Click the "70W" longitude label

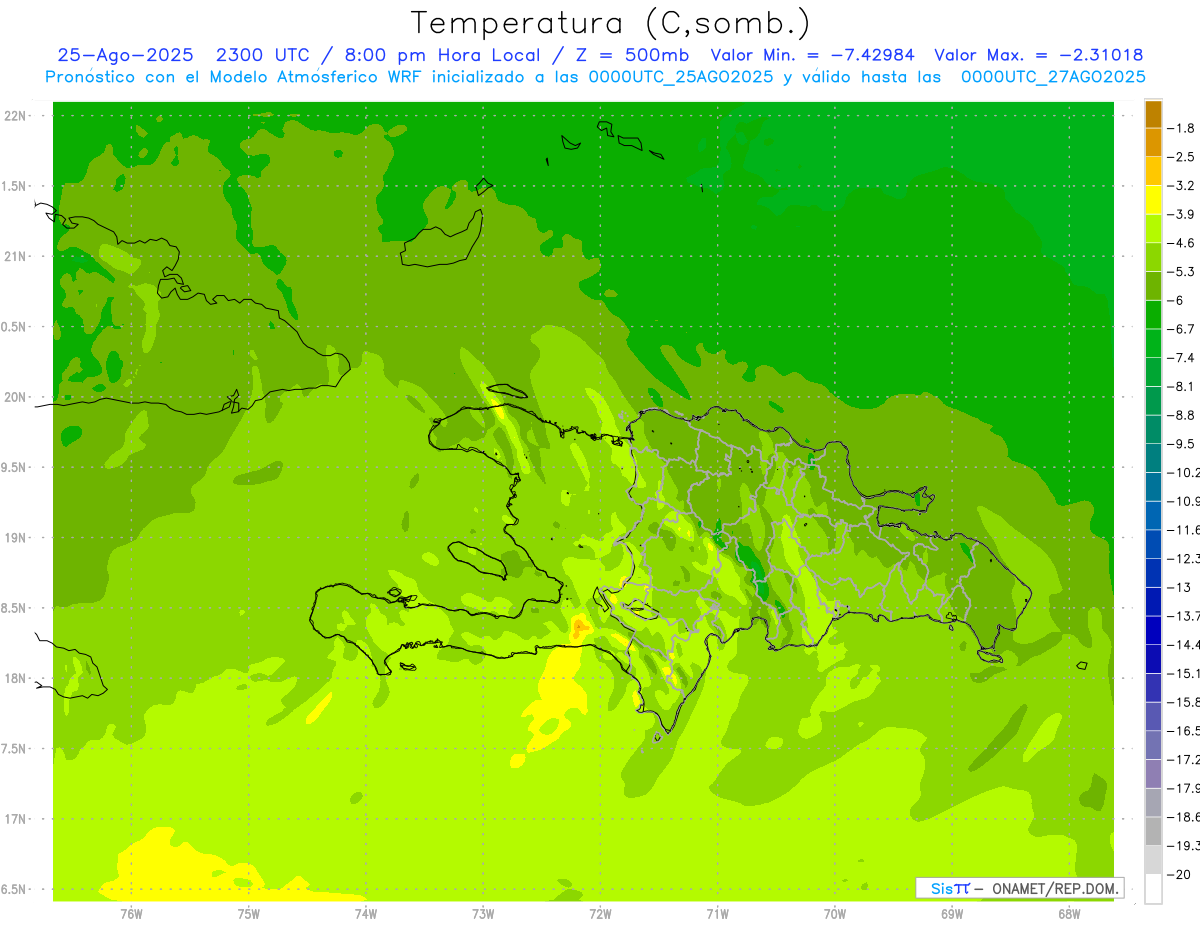(x=835, y=914)
